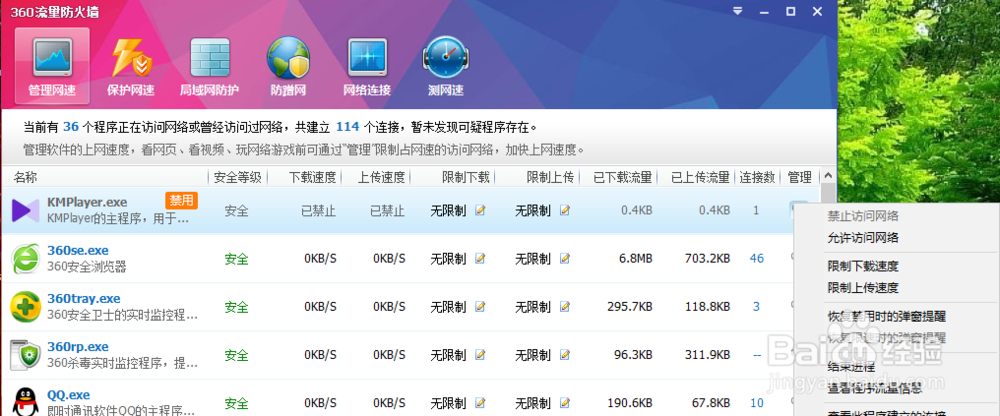Open the title bar dropdown menu arrow

(x=739, y=11)
